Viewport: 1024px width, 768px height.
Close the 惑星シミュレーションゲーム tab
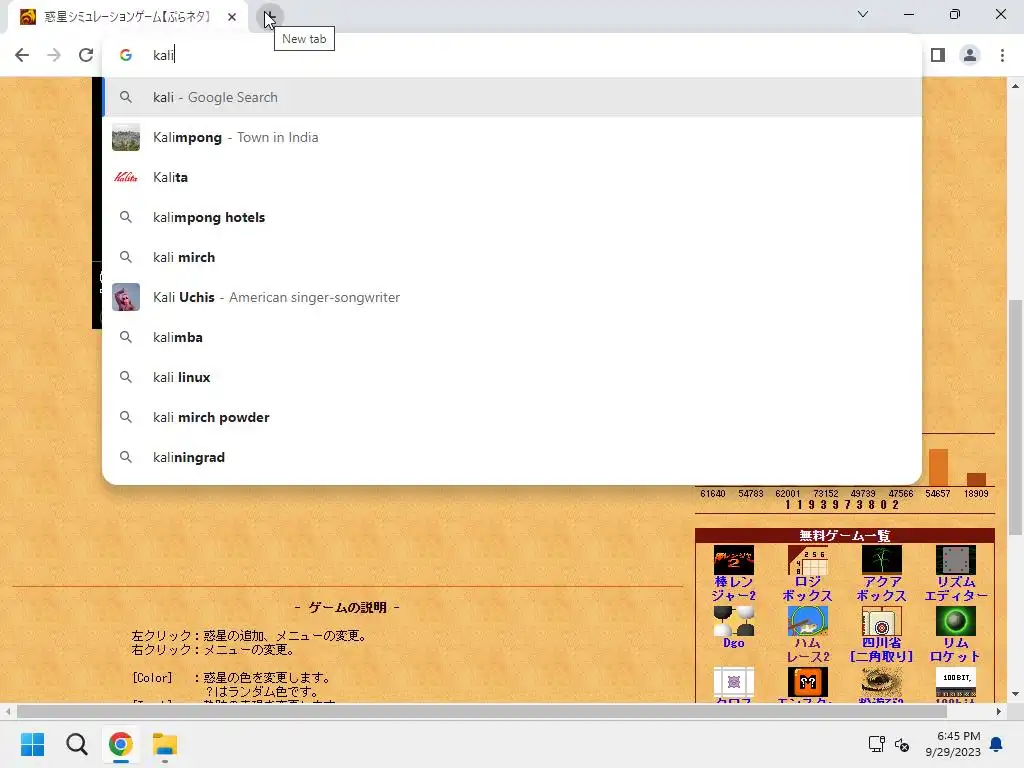point(232,17)
